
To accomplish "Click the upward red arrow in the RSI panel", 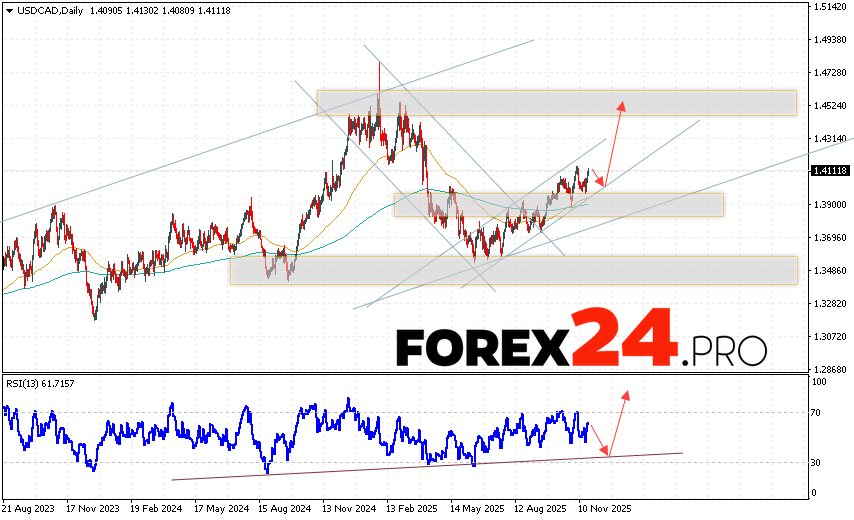I will pyautogui.click(x=626, y=393).
